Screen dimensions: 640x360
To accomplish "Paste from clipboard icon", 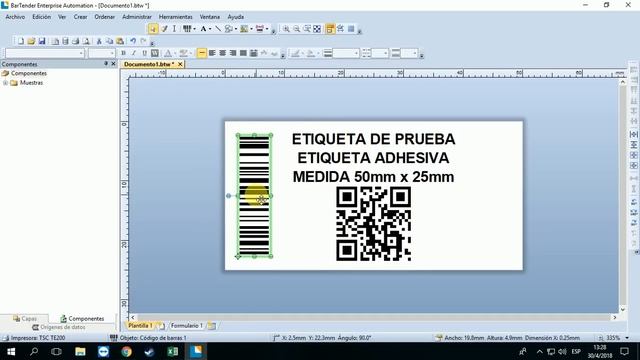I will pyautogui.click(x=120, y=41).
